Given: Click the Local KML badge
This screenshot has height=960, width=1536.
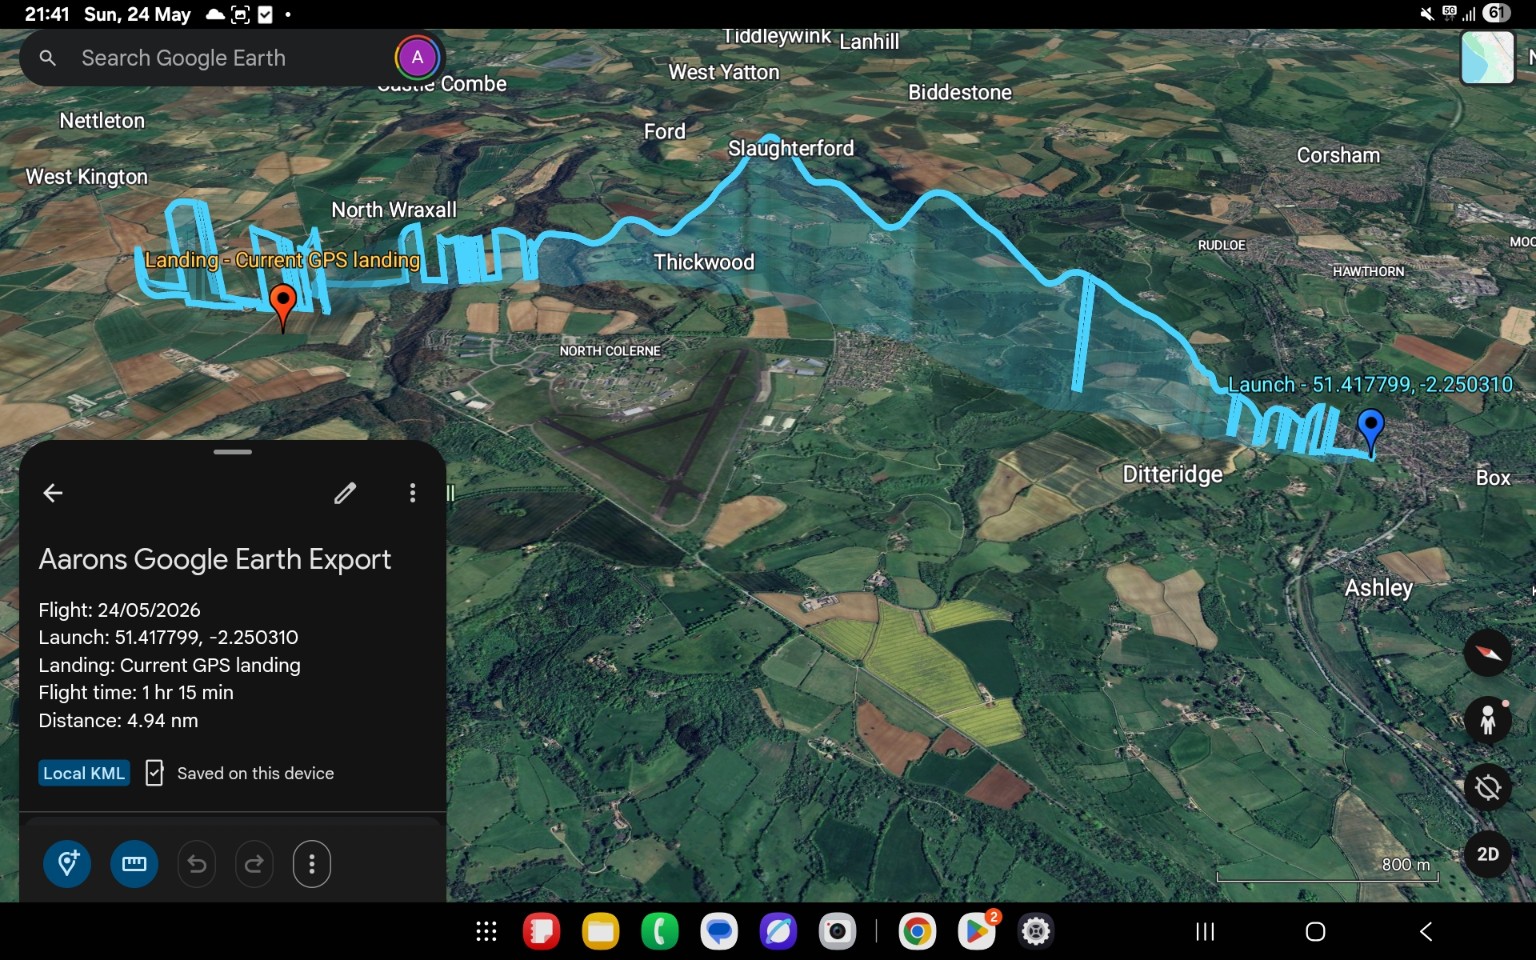Looking at the screenshot, I should click(84, 773).
